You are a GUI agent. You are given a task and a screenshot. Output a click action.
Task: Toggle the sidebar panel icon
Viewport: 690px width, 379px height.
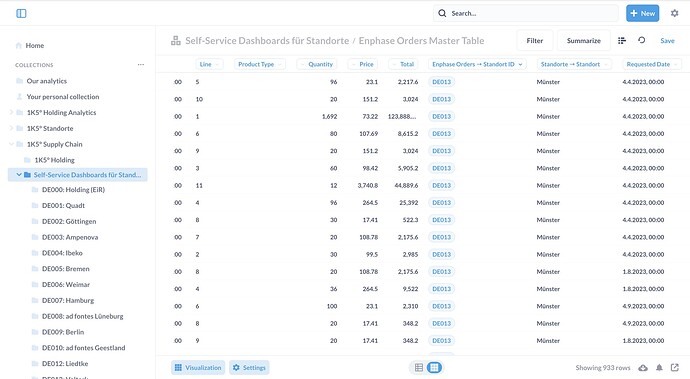(x=21, y=13)
